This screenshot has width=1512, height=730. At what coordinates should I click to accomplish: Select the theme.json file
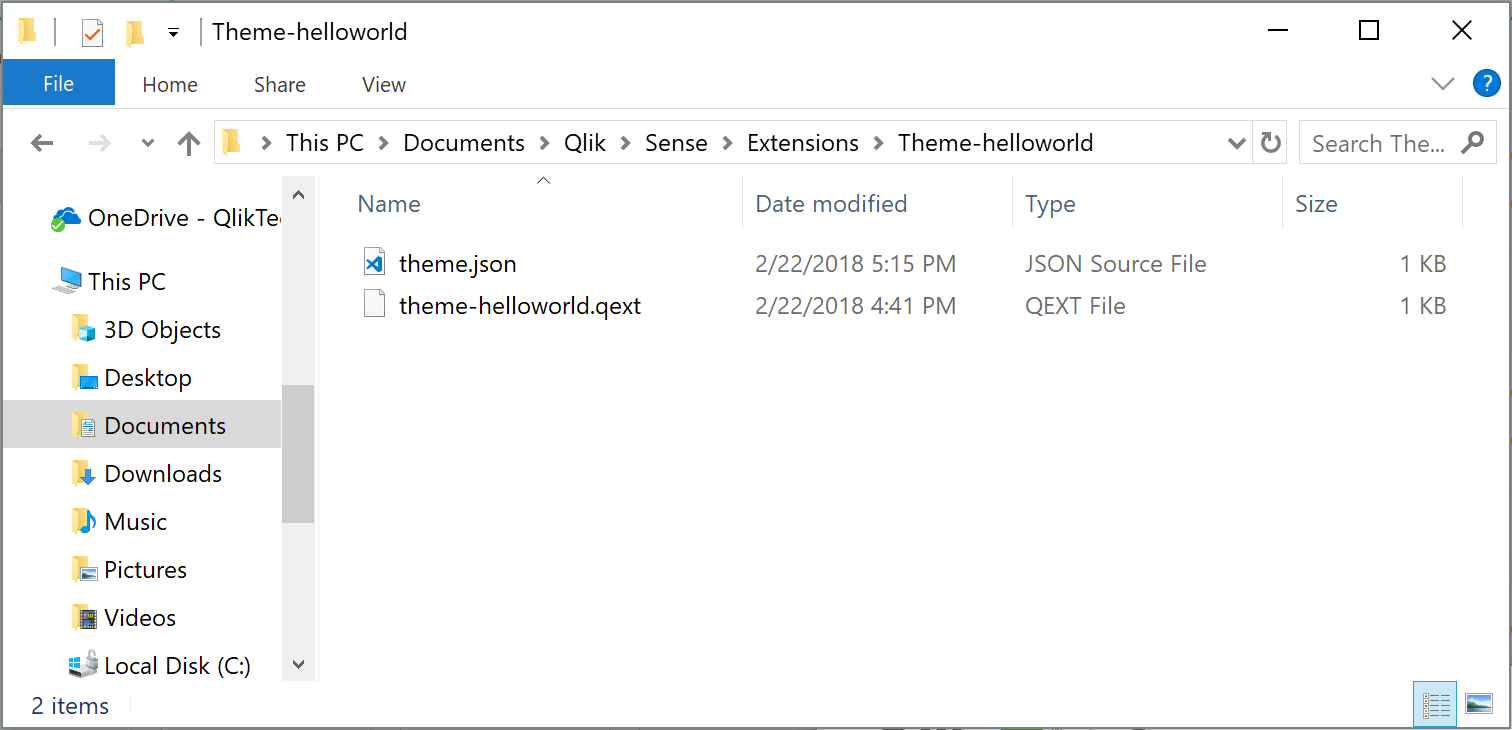click(x=457, y=264)
